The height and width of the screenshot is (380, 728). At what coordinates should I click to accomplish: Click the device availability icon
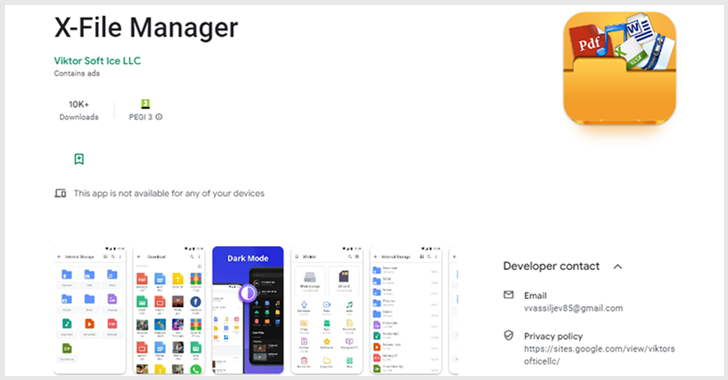[x=60, y=193]
